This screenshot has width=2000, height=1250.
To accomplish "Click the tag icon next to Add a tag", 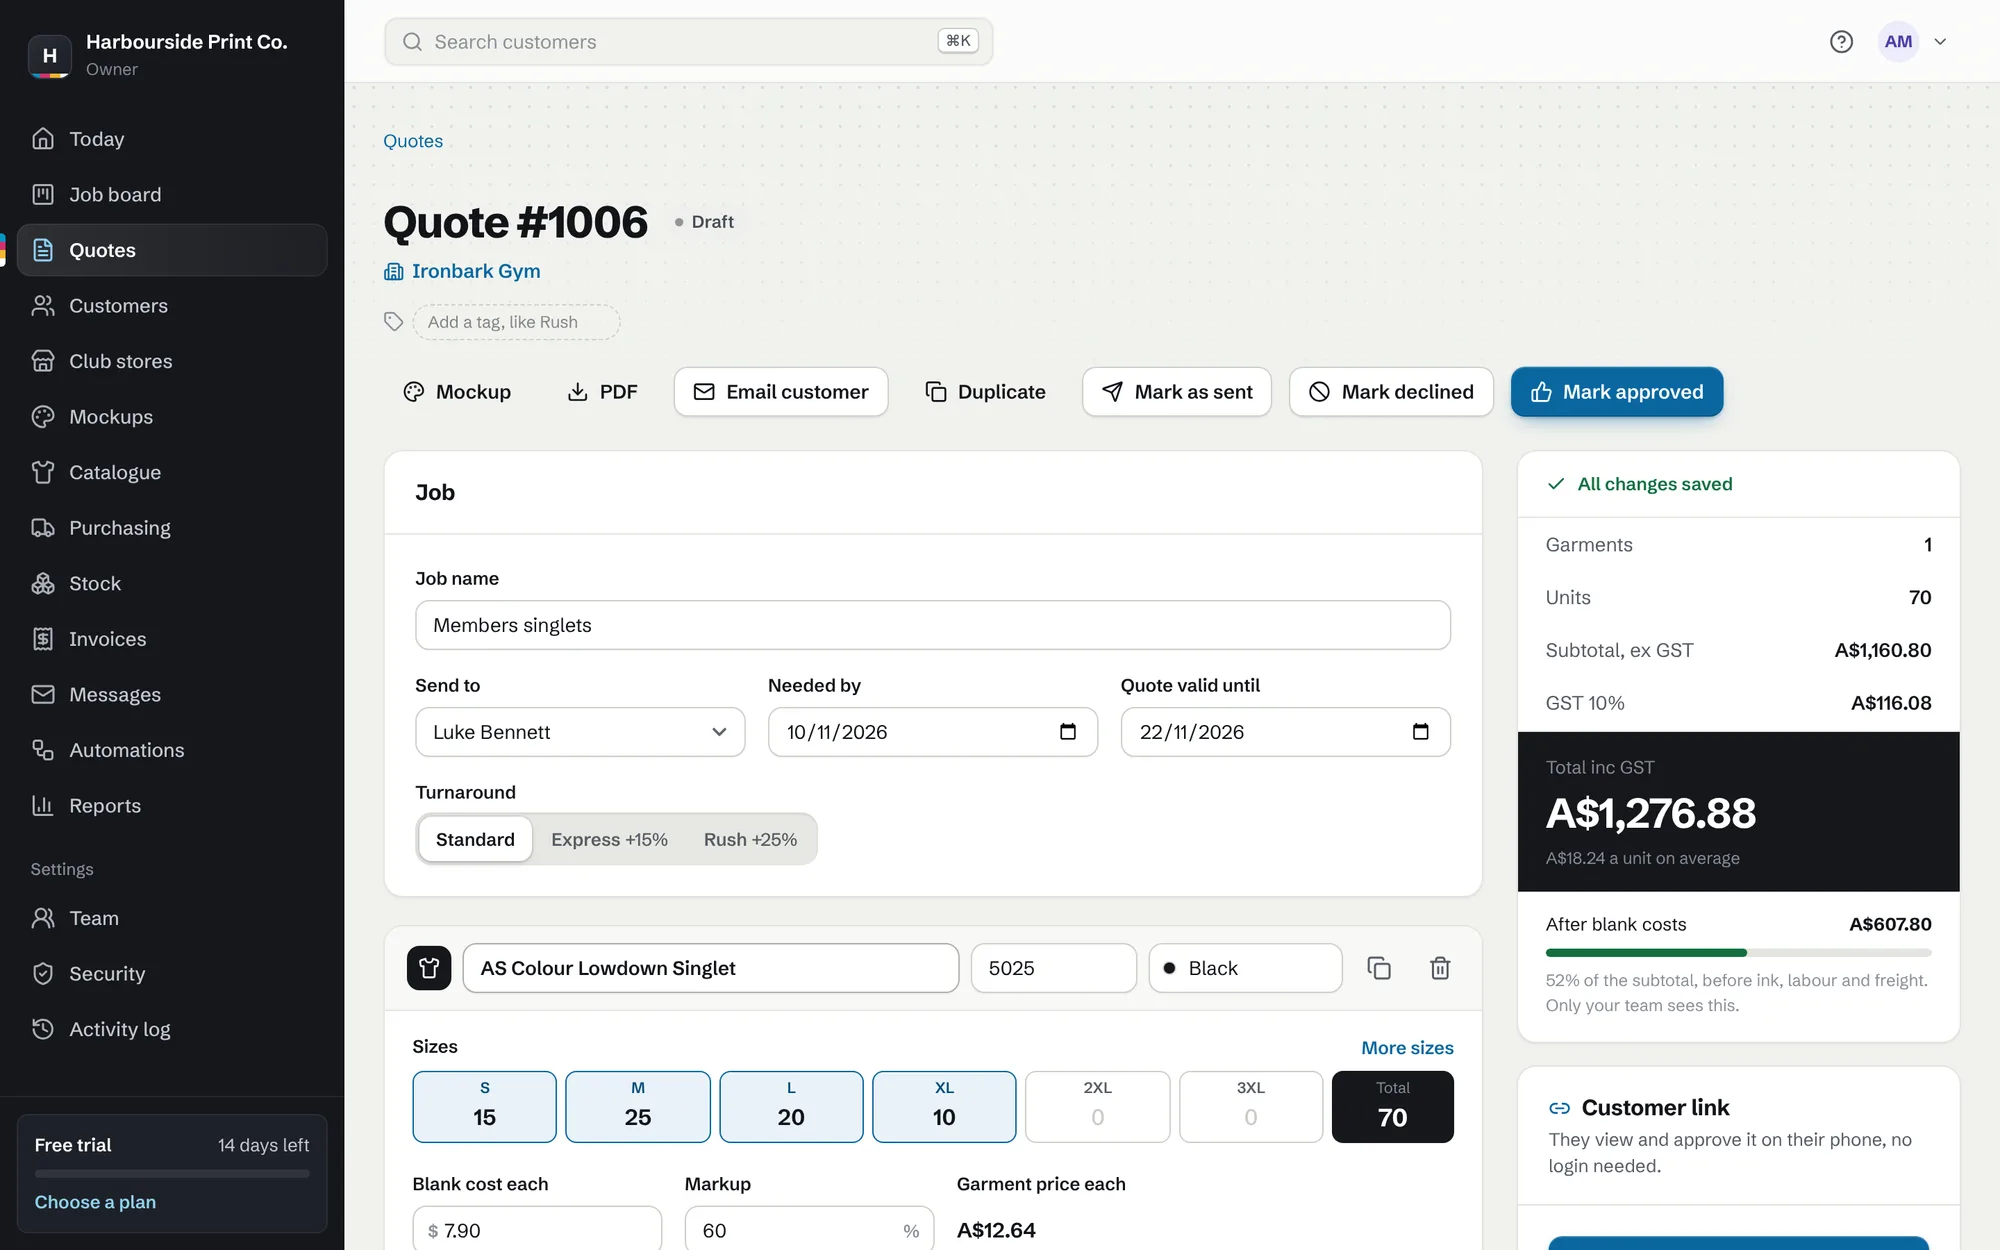I will pyautogui.click(x=393, y=321).
